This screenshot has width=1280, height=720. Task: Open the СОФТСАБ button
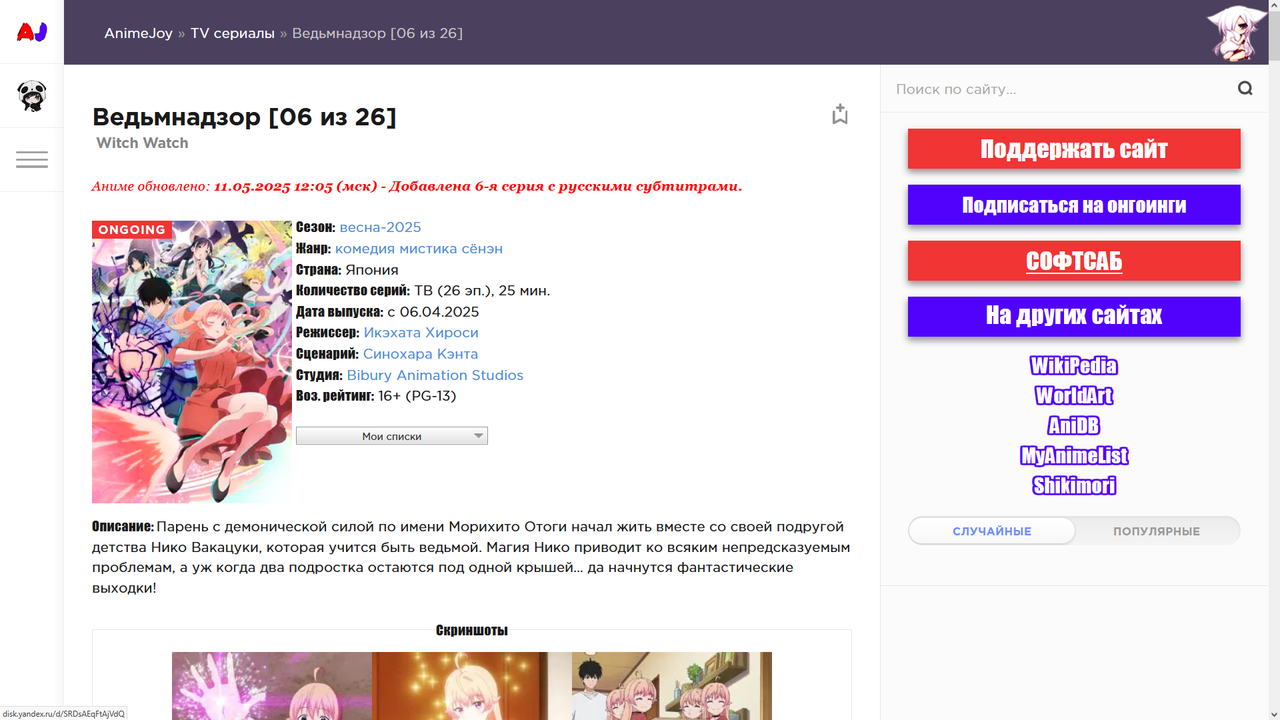(1074, 261)
